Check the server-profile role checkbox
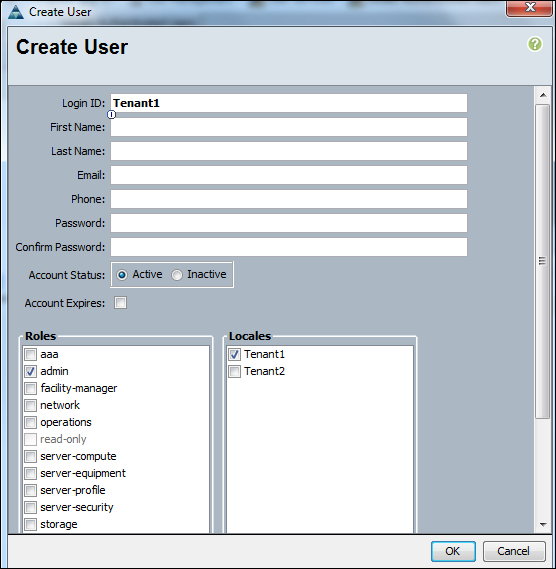The width and height of the screenshot is (556, 569). point(30,490)
